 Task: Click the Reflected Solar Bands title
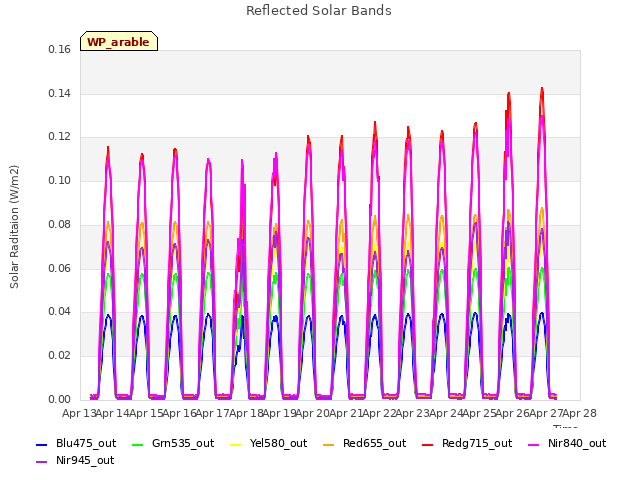click(x=319, y=11)
